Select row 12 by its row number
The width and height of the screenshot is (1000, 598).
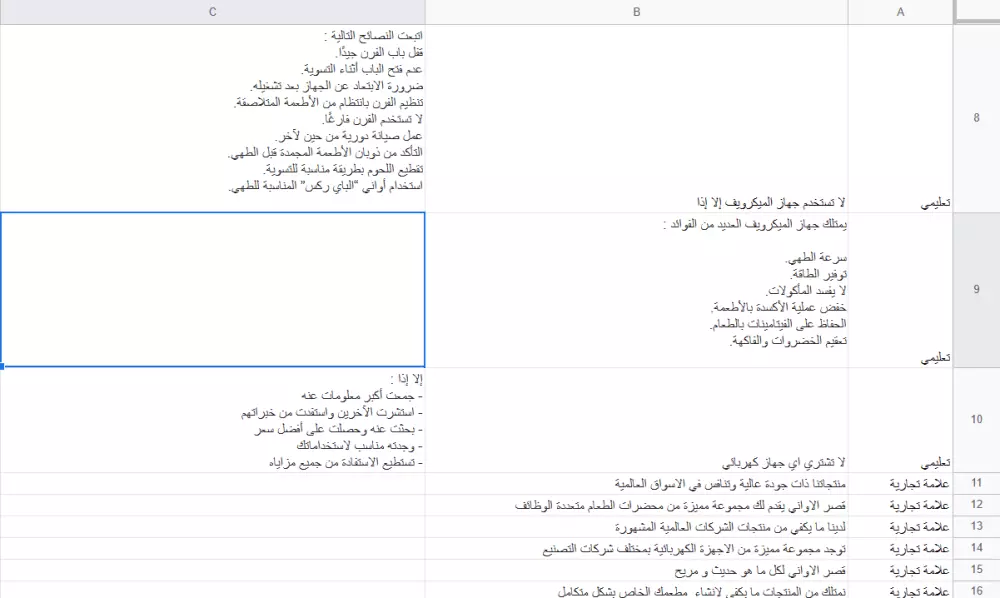pos(975,506)
